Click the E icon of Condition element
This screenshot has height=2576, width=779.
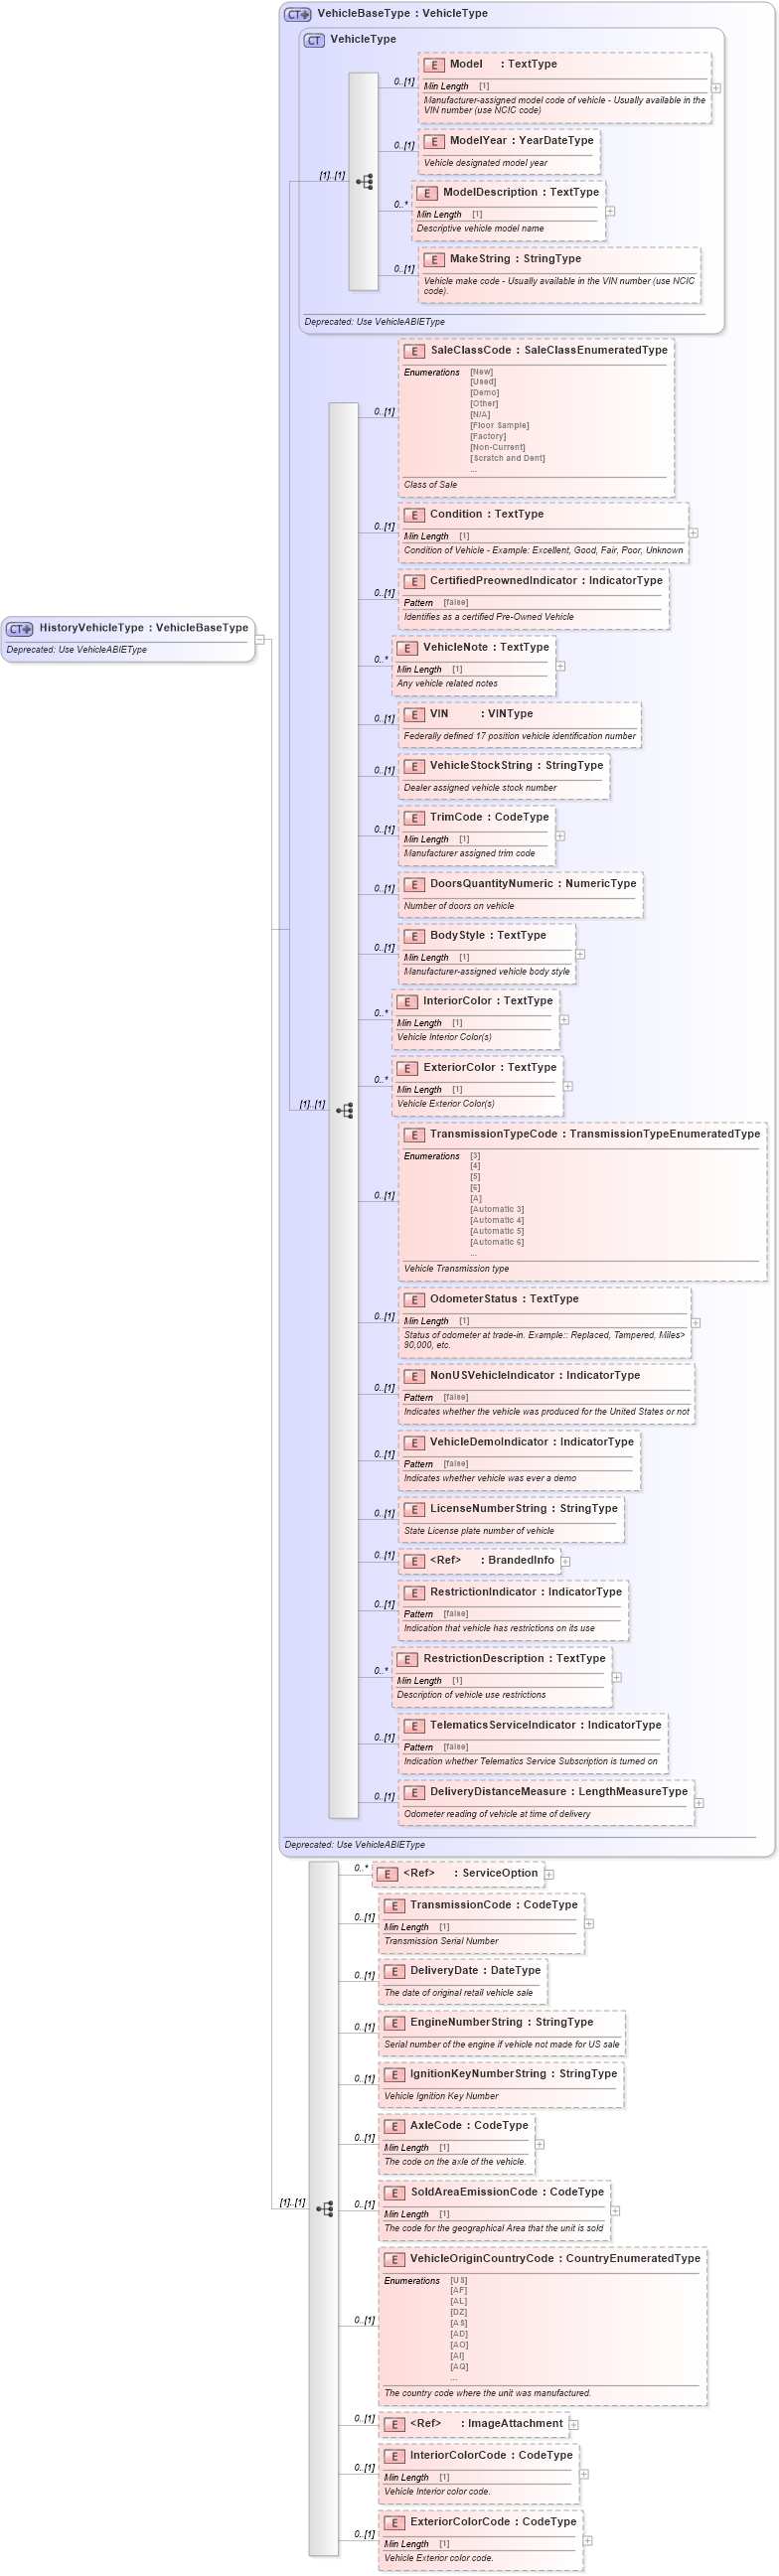click(x=414, y=515)
